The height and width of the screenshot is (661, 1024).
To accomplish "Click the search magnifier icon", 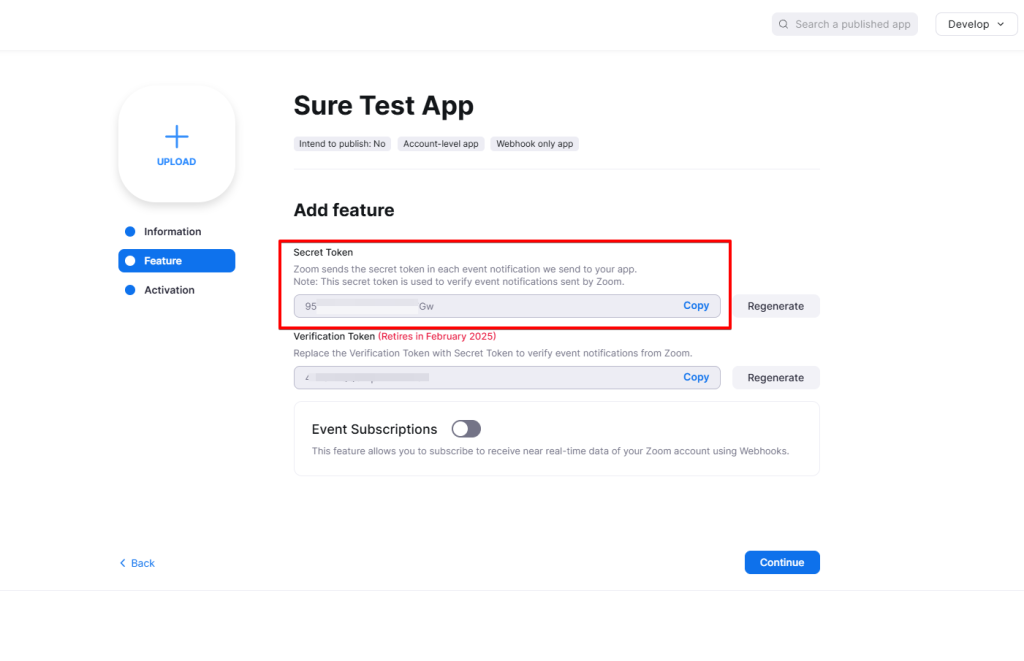I will coord(784,24).
